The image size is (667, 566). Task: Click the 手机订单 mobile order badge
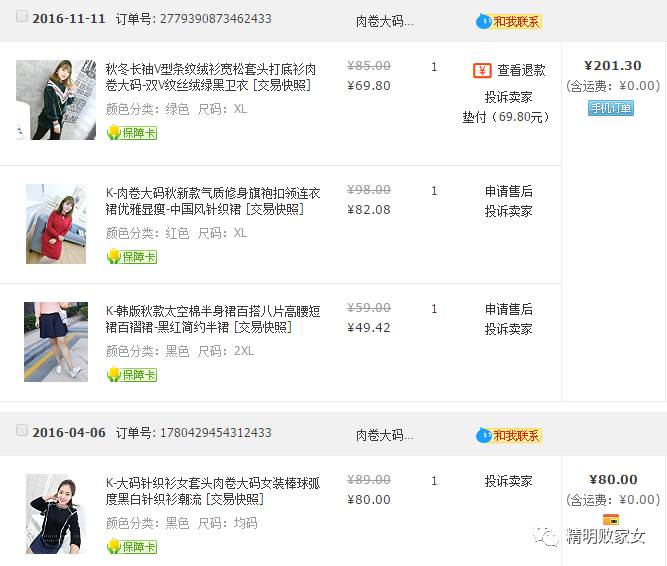click(611, 108)
